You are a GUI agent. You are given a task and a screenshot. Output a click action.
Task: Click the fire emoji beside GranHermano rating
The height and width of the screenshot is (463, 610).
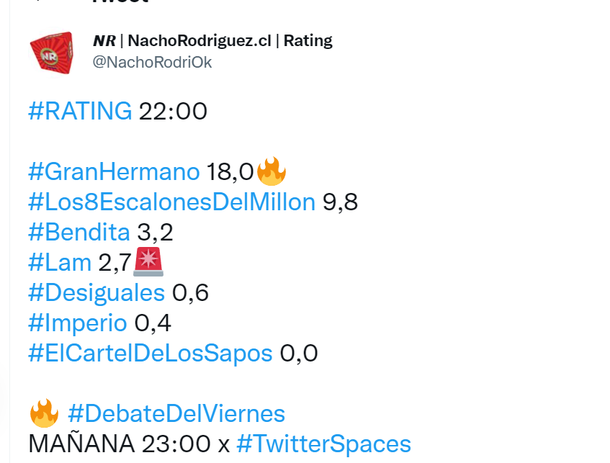click(271, 172)
